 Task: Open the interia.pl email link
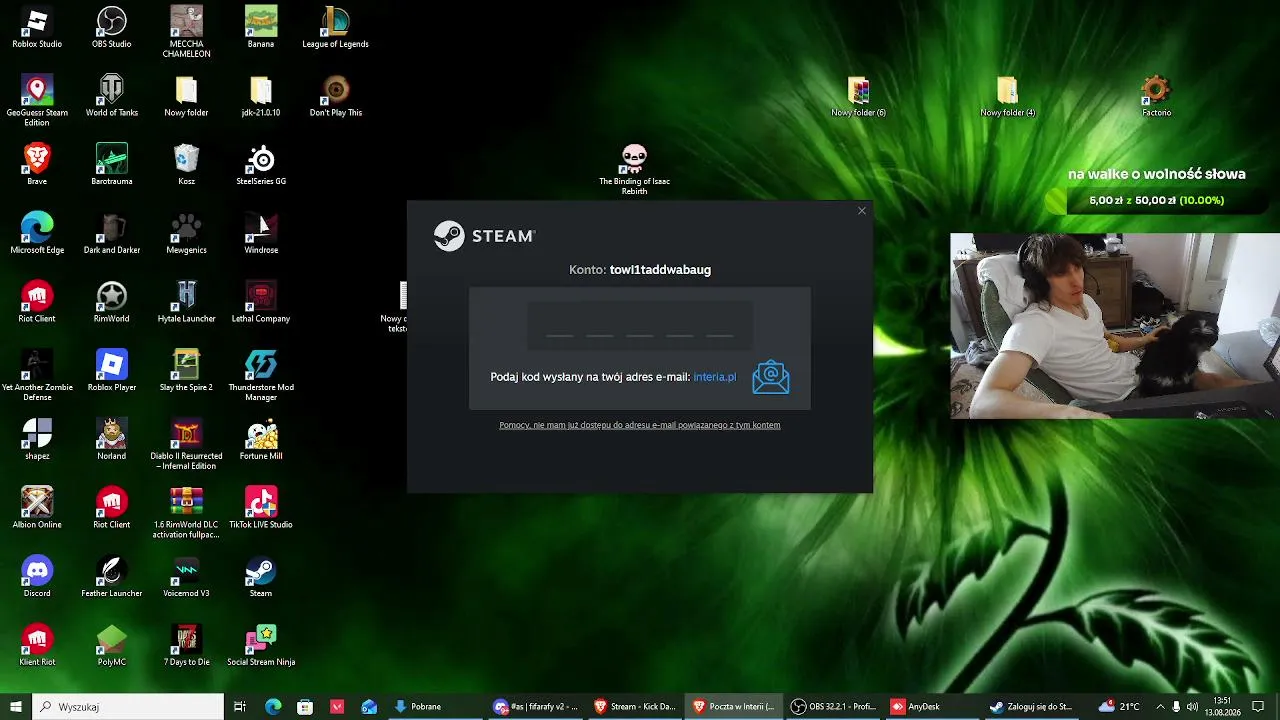pyautogui.click(x=715, y=377)
